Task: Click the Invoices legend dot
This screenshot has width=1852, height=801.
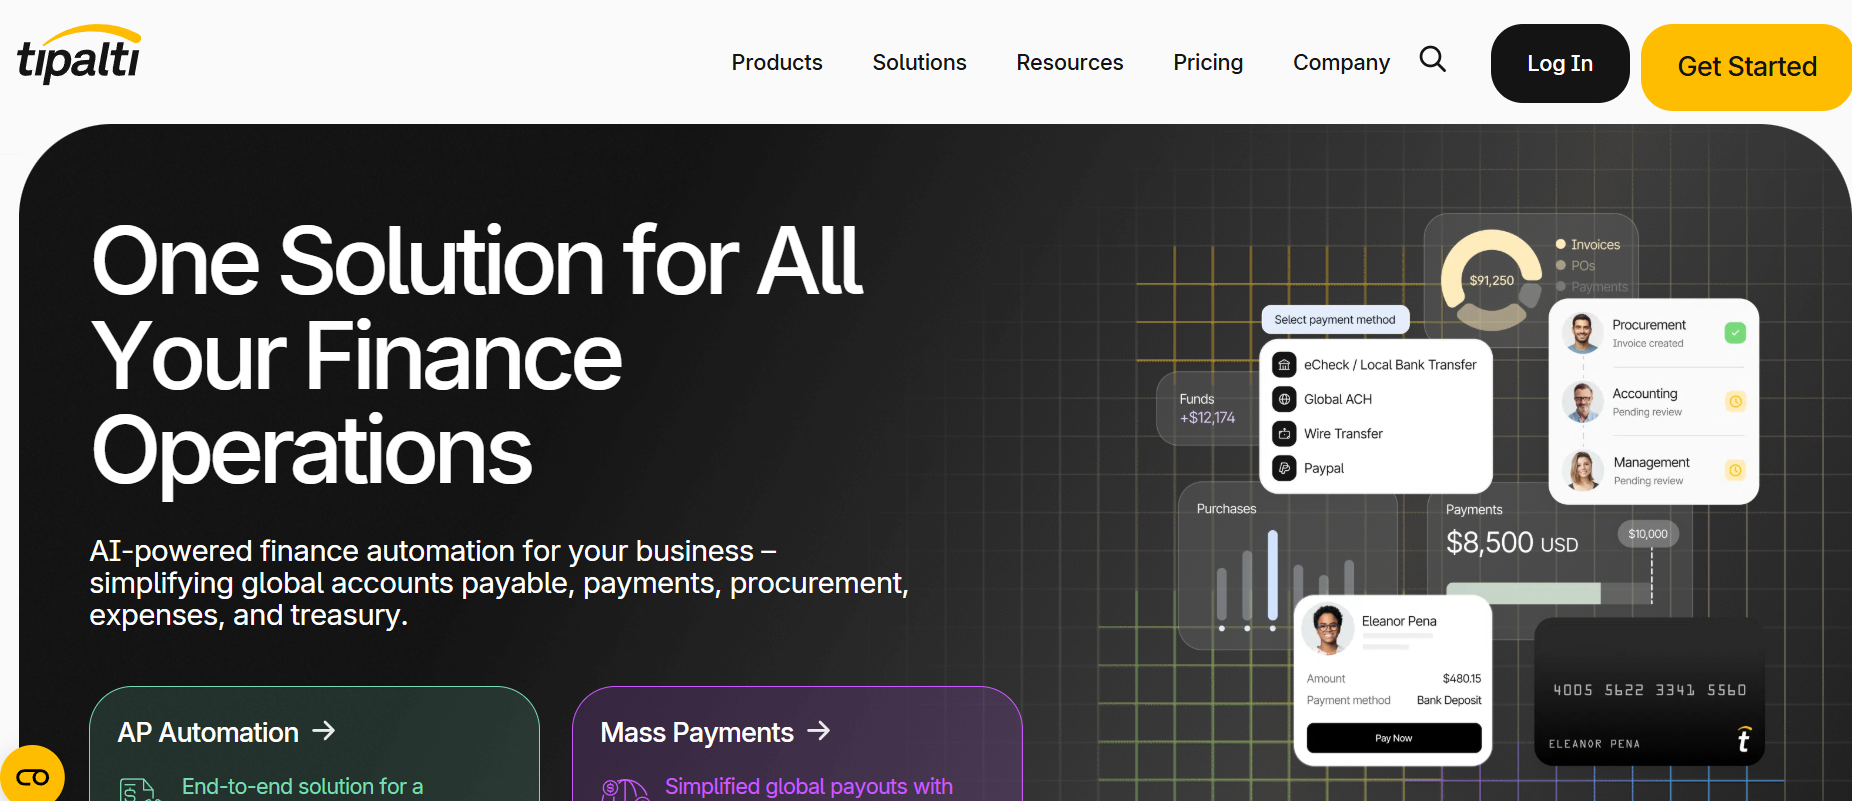Action: tap(1560, 244)
